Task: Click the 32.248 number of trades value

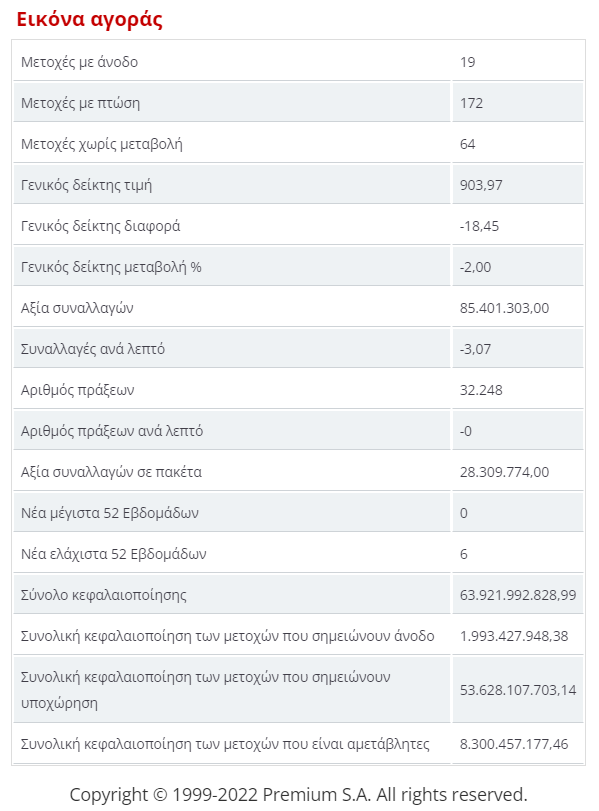Action: coord(481,389)
